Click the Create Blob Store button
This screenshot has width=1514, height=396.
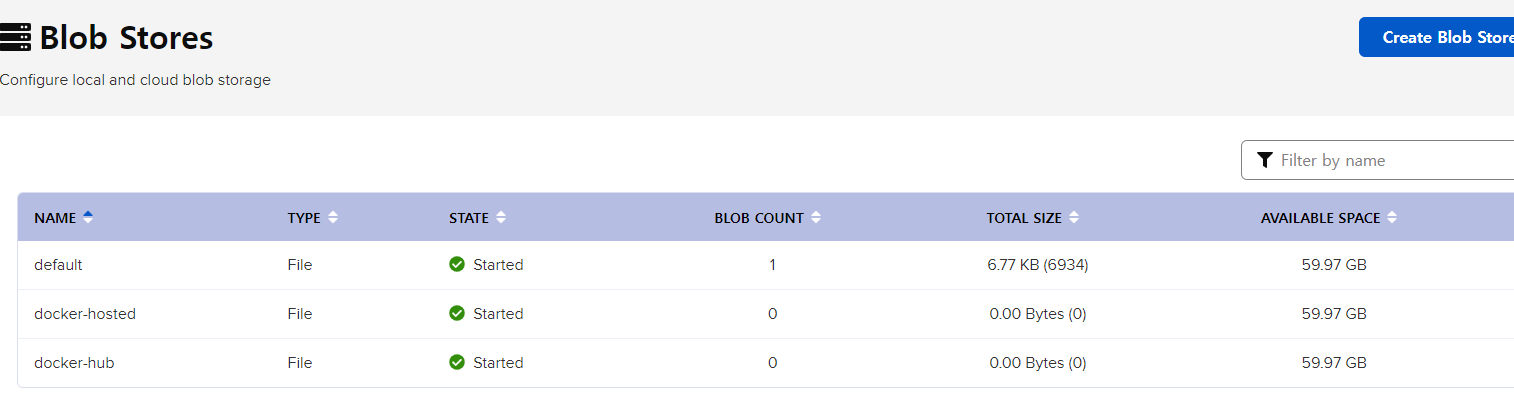pos(1437,37)
